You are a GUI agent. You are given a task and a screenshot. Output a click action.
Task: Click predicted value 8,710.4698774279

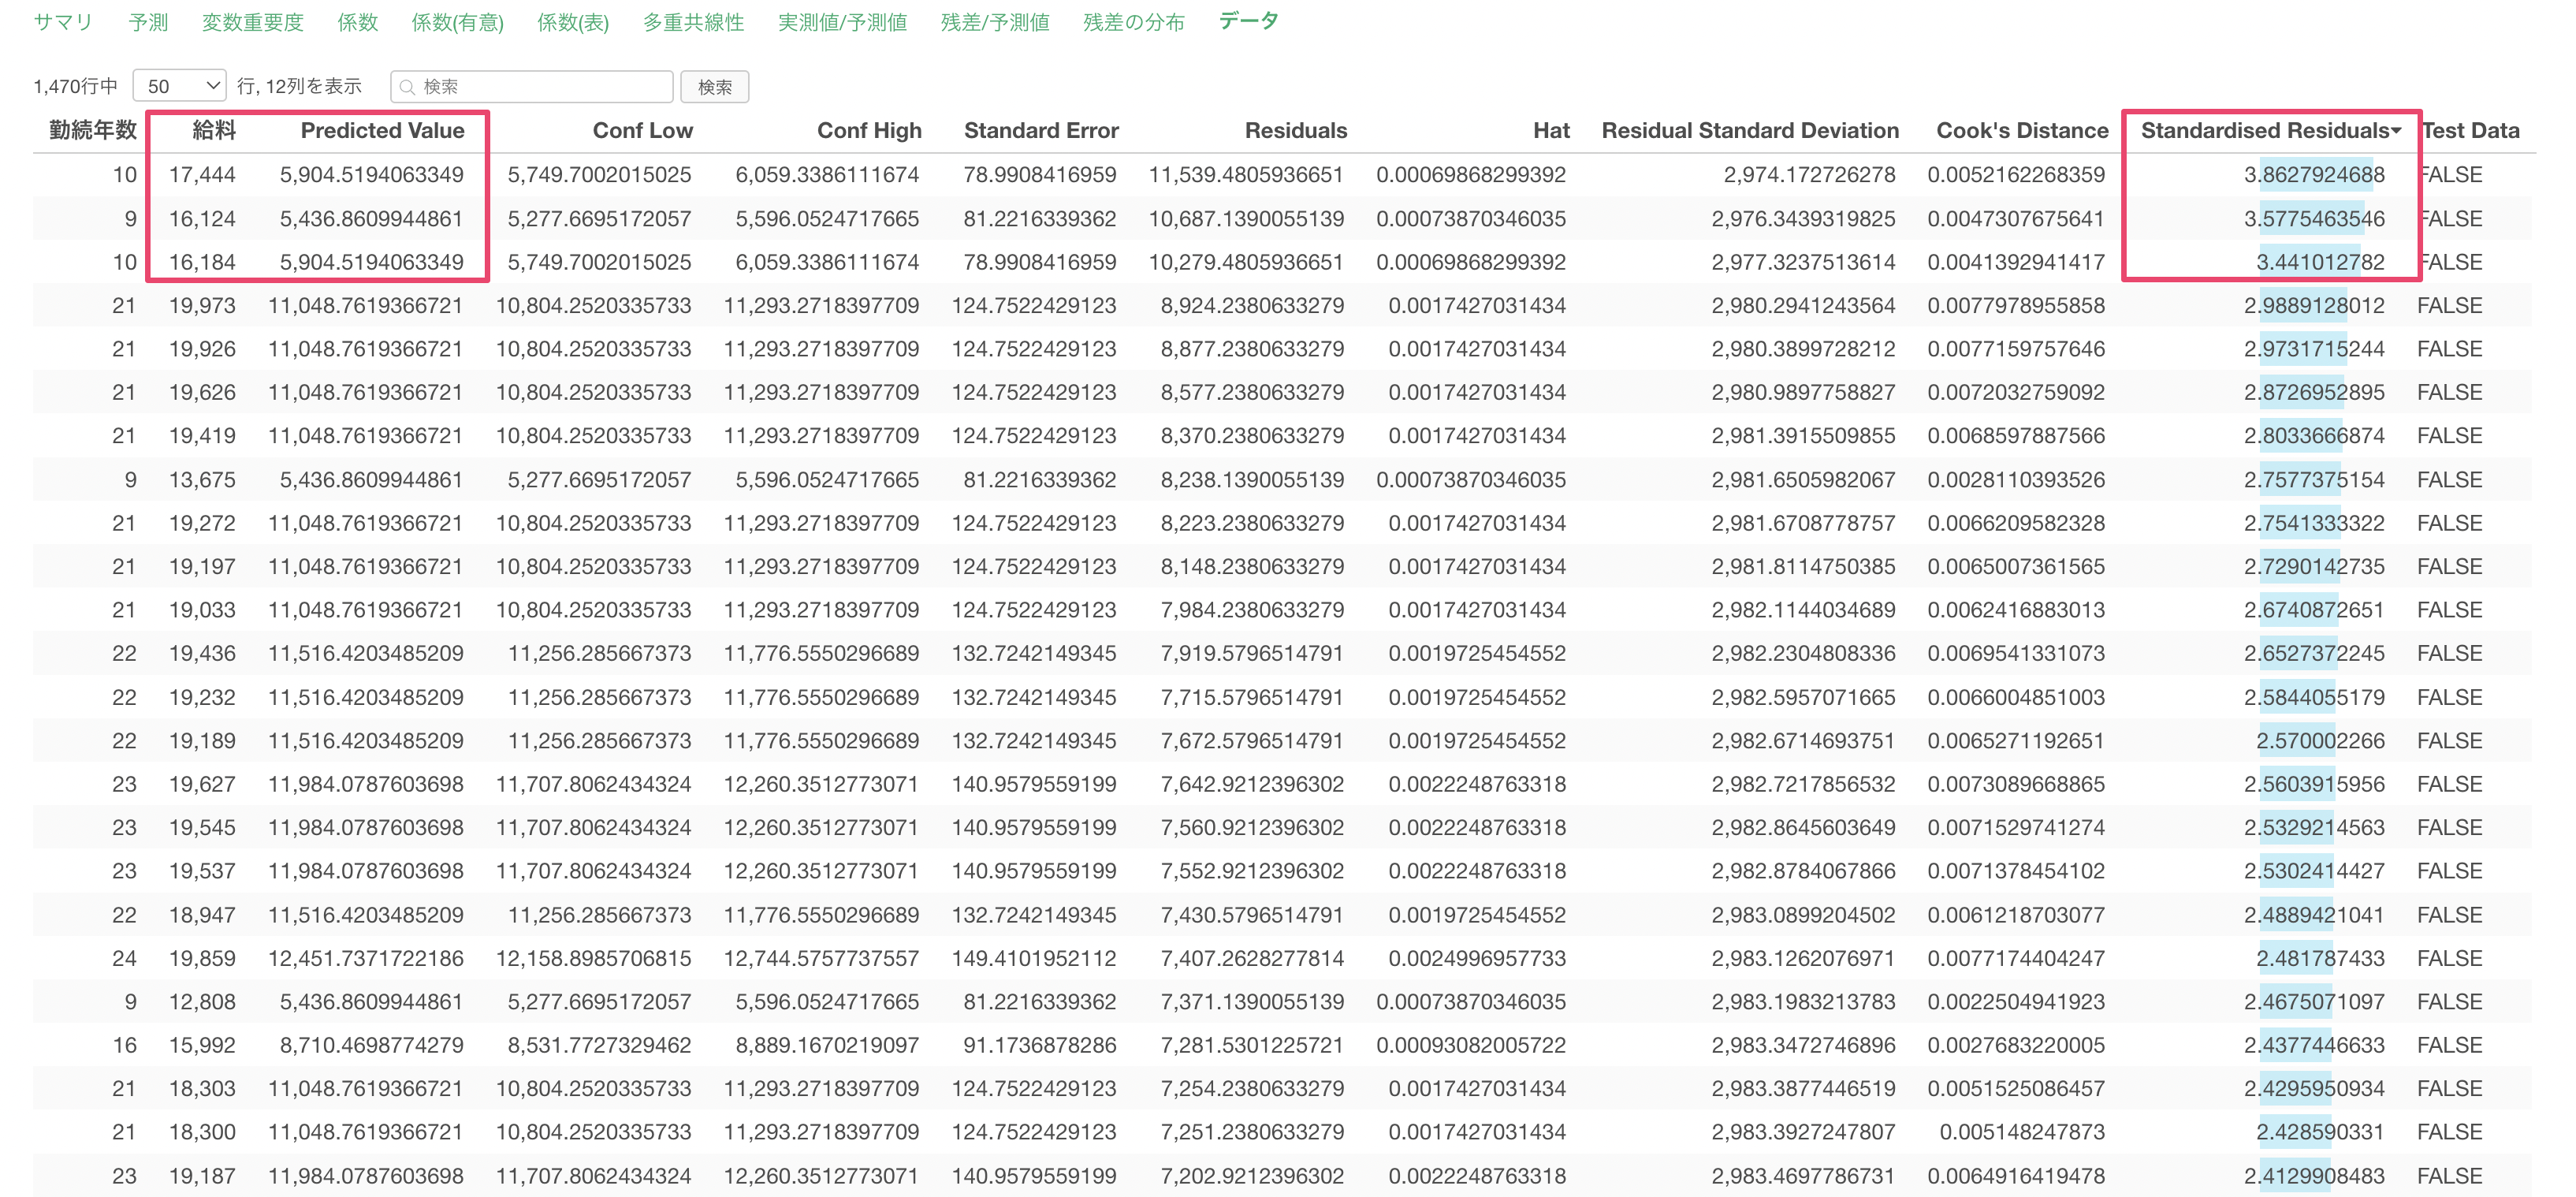(371, 1045)
